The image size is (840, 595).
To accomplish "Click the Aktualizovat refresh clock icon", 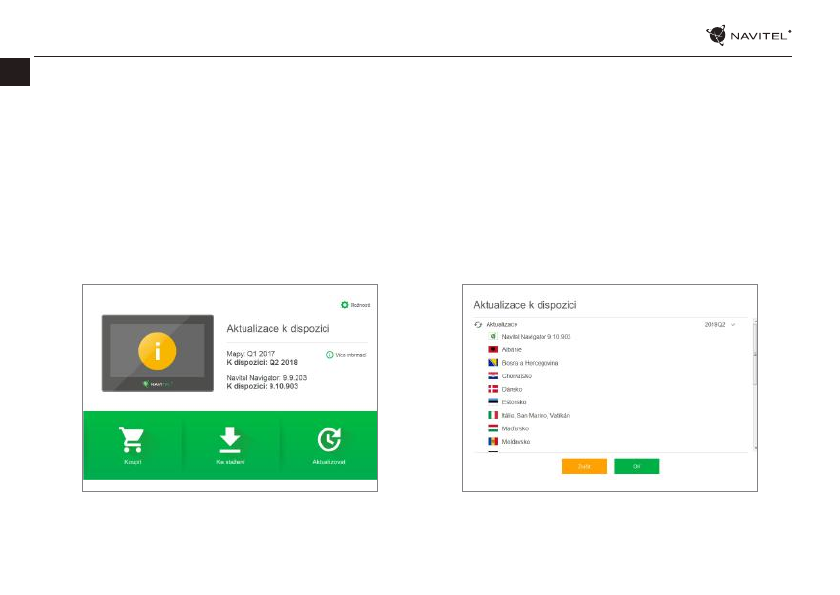I will [329, 440].
